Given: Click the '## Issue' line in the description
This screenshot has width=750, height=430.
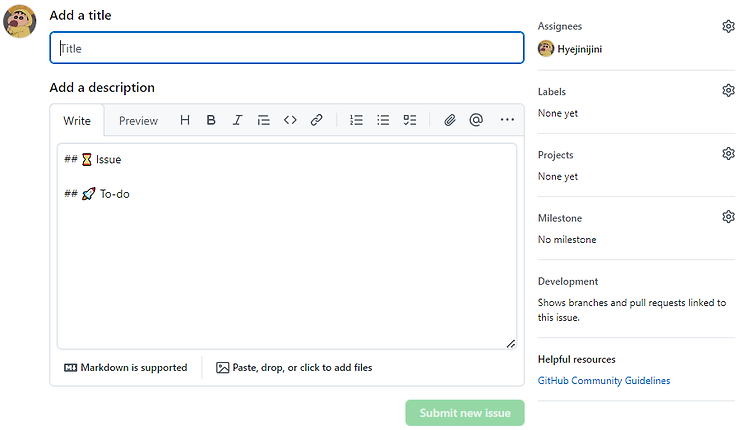Looking at the screenshot, I should (x=93, y=159).
